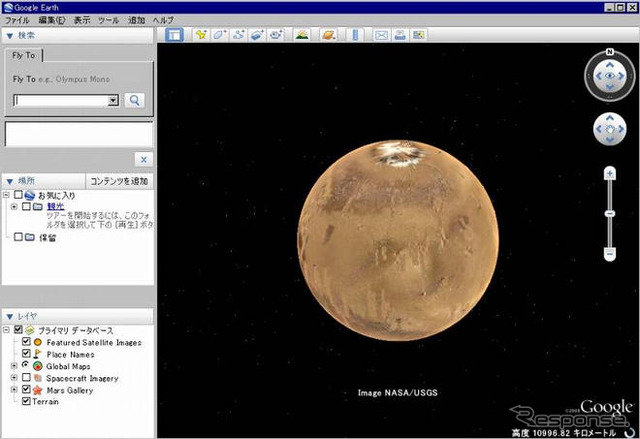Image resolution: width=640 pixels, height=439 pixels.
Task: Collapse the 検索 panel triangle
Action: pos(10,36)
